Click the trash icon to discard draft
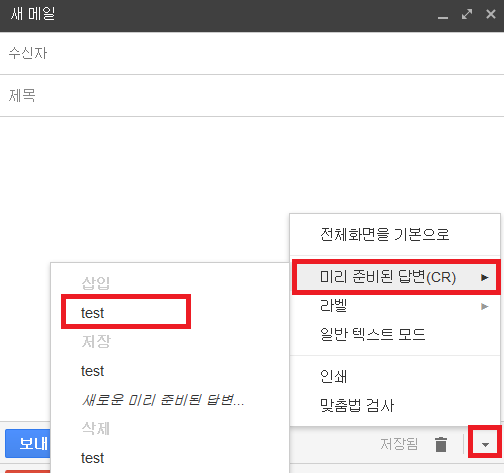Viewport: 504px width, 473px height. coord(441,444)
